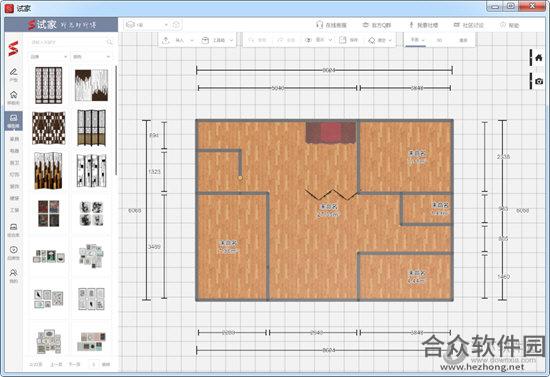Select the gold-bottomed folding screen thumbnail
This screenshot has height=377, width=550.
[x=91, y=128]
